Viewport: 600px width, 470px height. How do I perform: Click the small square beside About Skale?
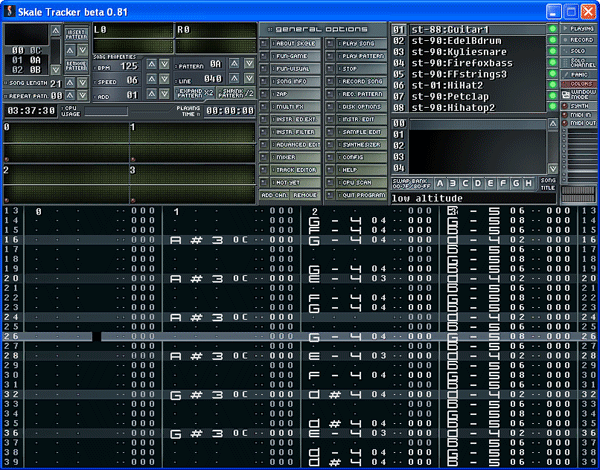coord(264,44)
